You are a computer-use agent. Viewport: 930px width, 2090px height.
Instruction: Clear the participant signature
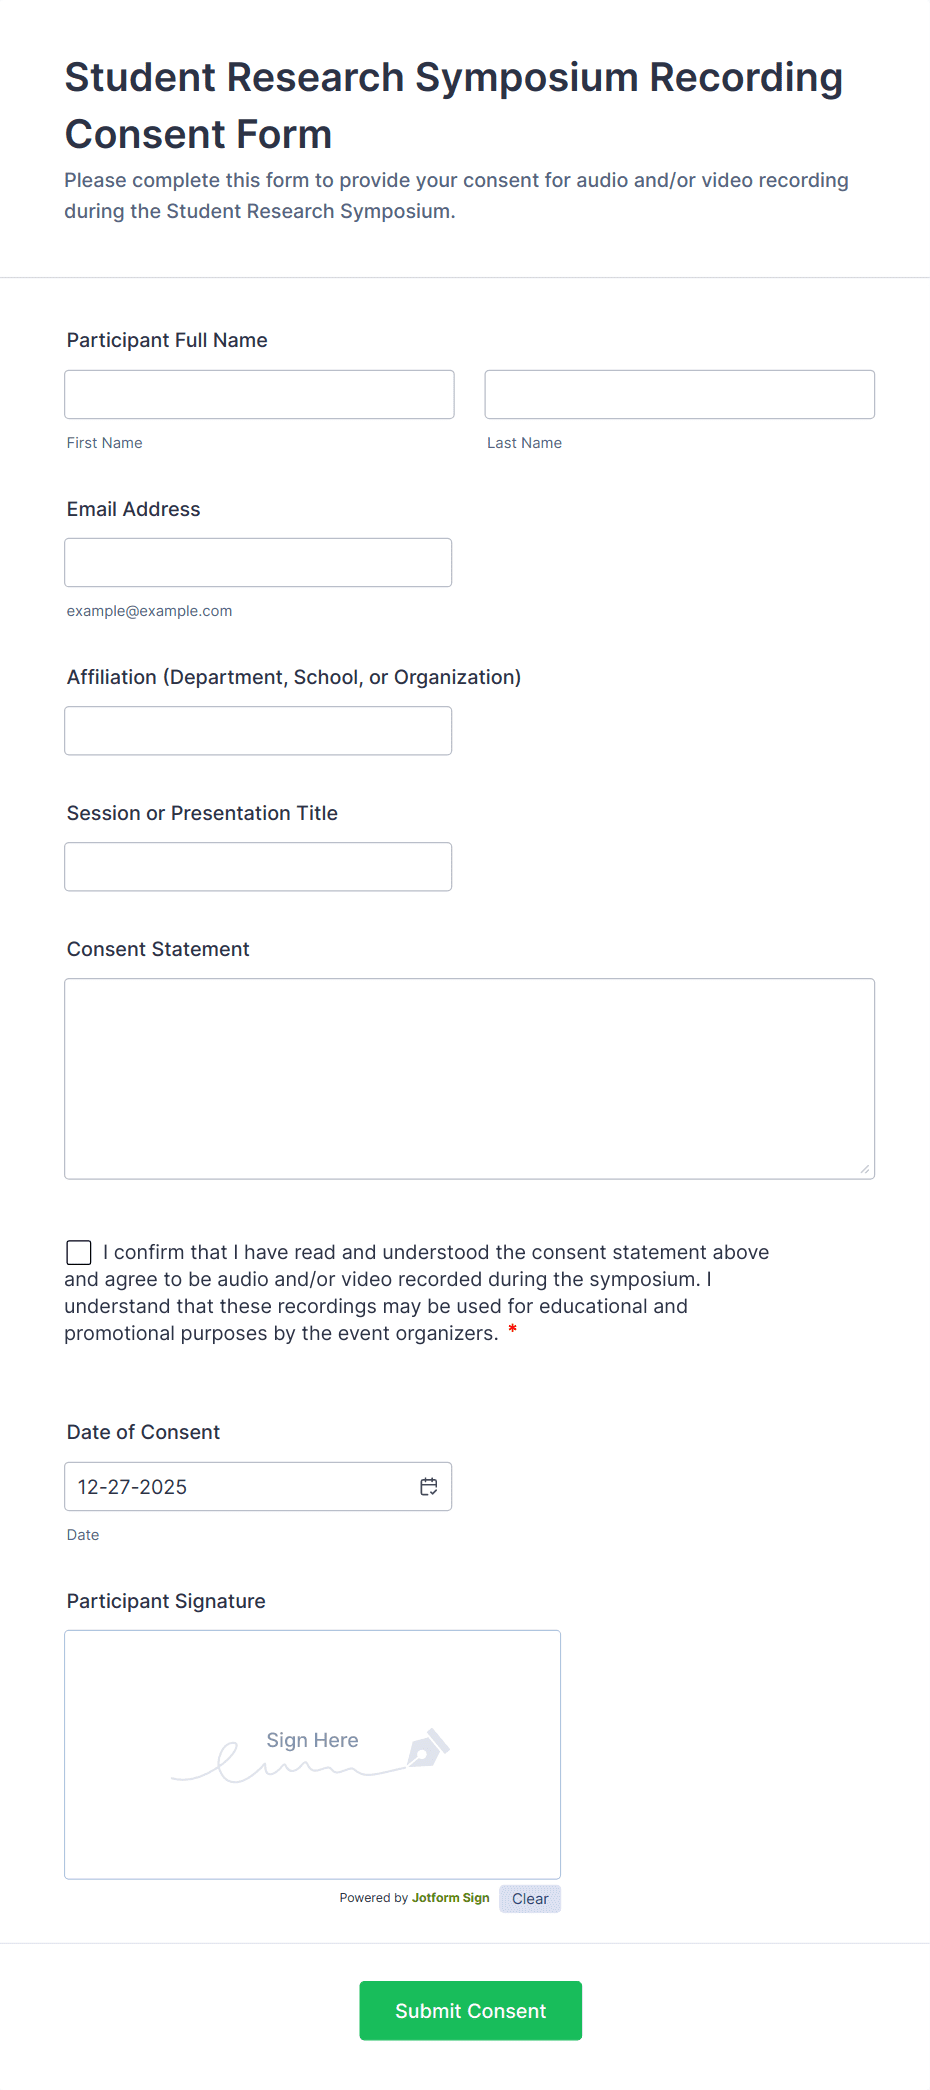[529, 1898]
